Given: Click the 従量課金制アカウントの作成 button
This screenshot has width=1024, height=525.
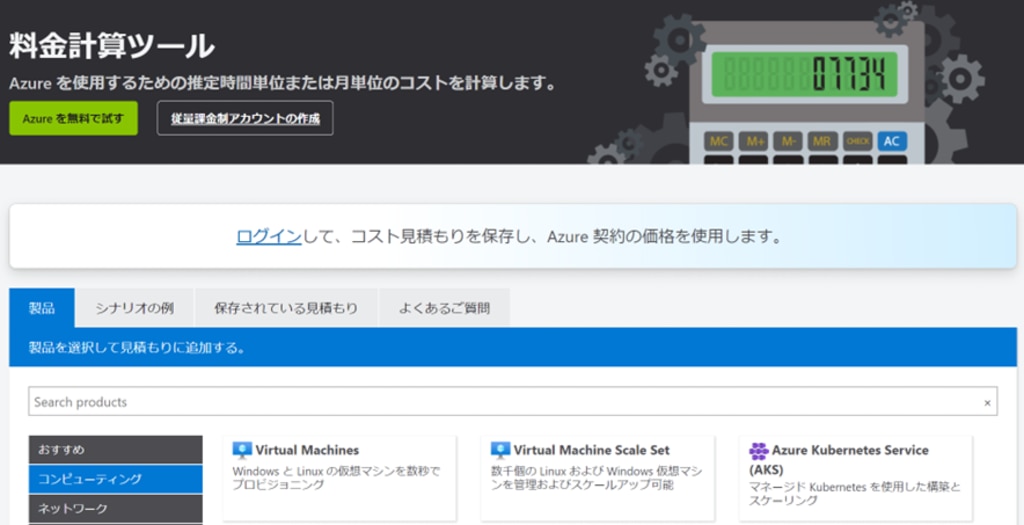Looking at the screenshot, I should pos(245,118).
